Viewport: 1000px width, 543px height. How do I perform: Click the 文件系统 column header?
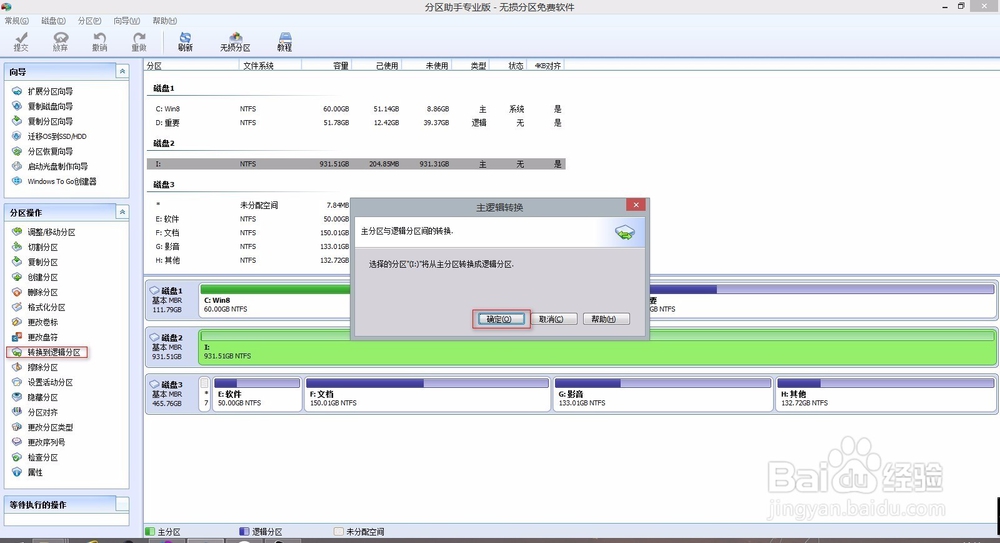pyautogui.click(x=271, y=66)
